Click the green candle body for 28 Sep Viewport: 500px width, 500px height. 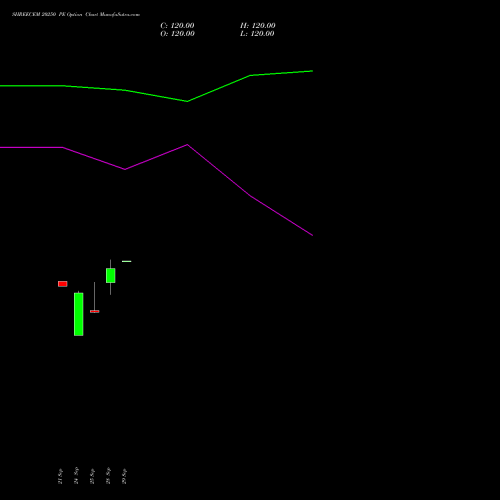coord(111,275)
